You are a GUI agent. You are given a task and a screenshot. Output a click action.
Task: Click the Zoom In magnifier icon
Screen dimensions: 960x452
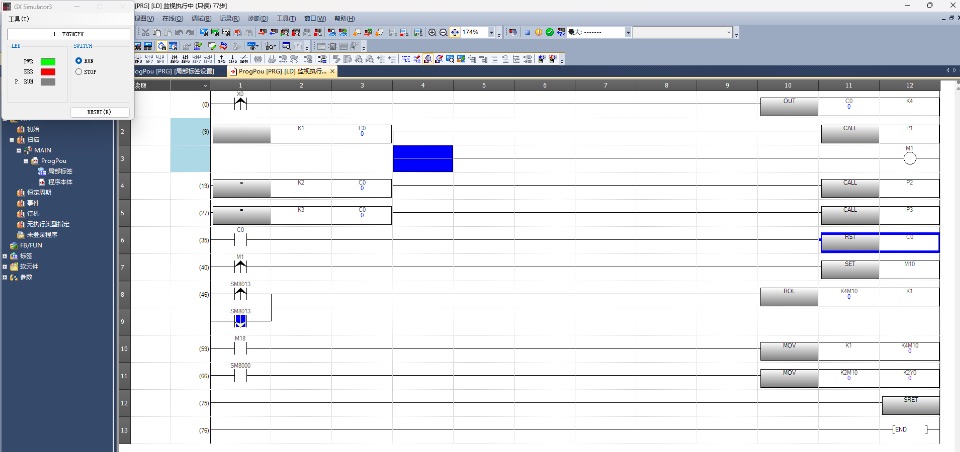pos(432,32)
